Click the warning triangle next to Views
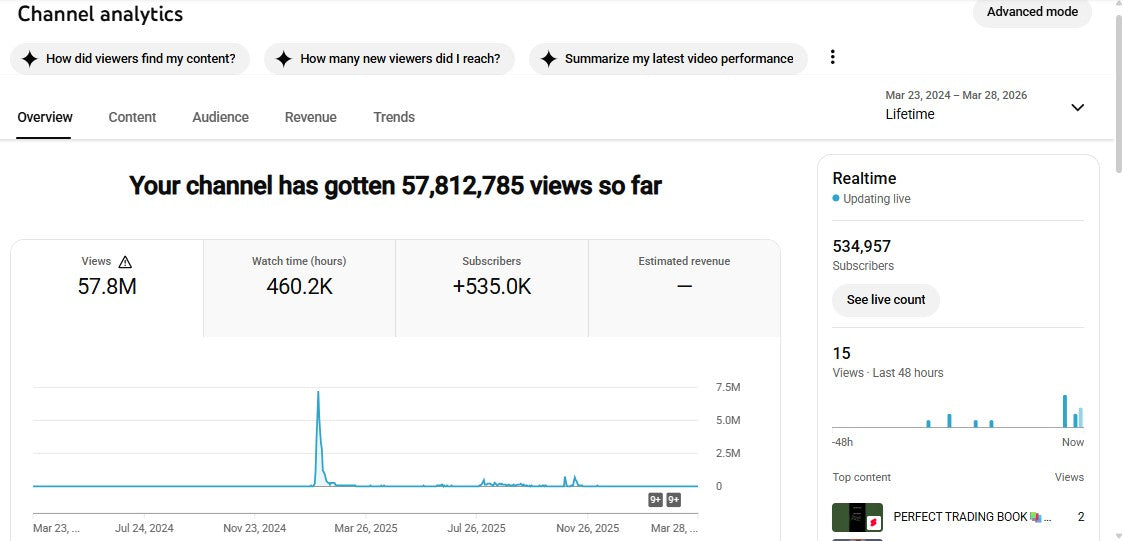Screen dimensions: 1123x541 pos(125,262)
